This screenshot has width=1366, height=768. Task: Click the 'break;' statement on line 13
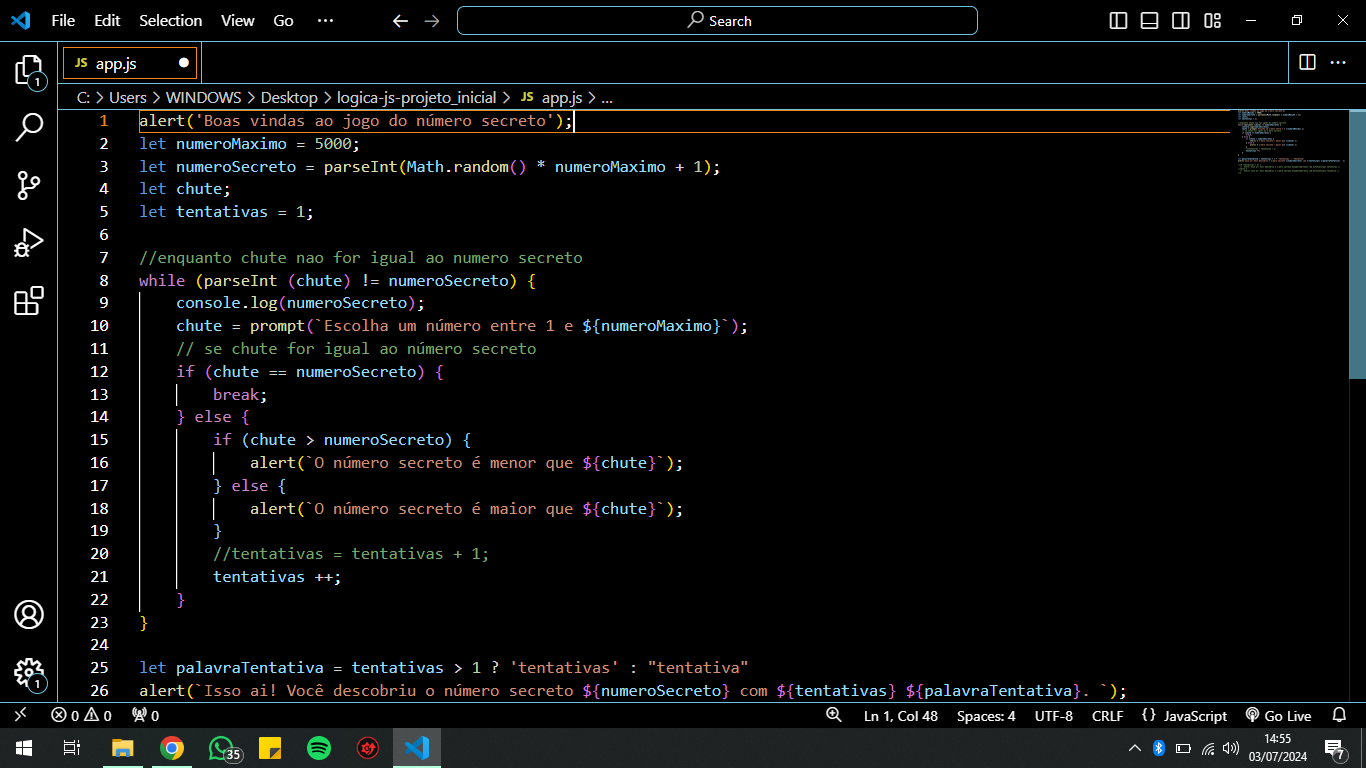pos(240,394)
